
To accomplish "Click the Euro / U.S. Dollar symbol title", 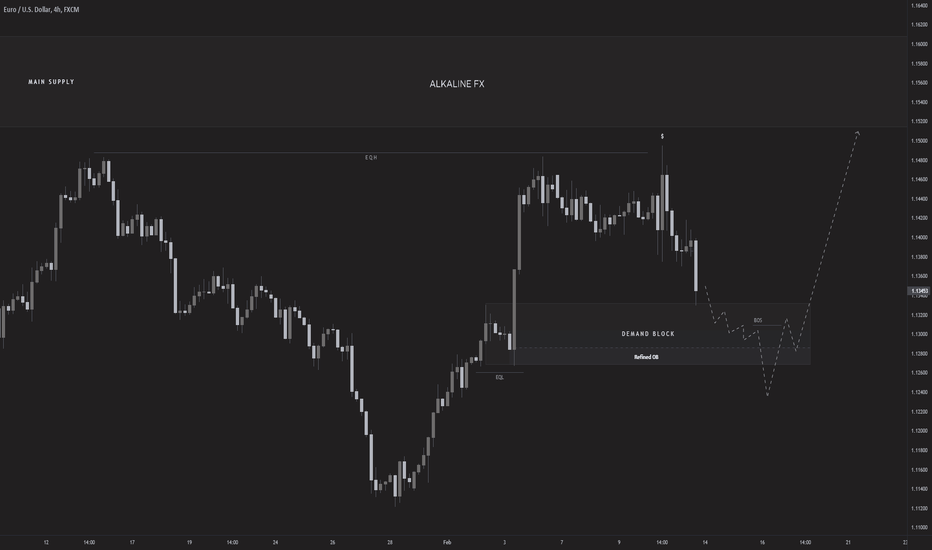I will point(41,10).
